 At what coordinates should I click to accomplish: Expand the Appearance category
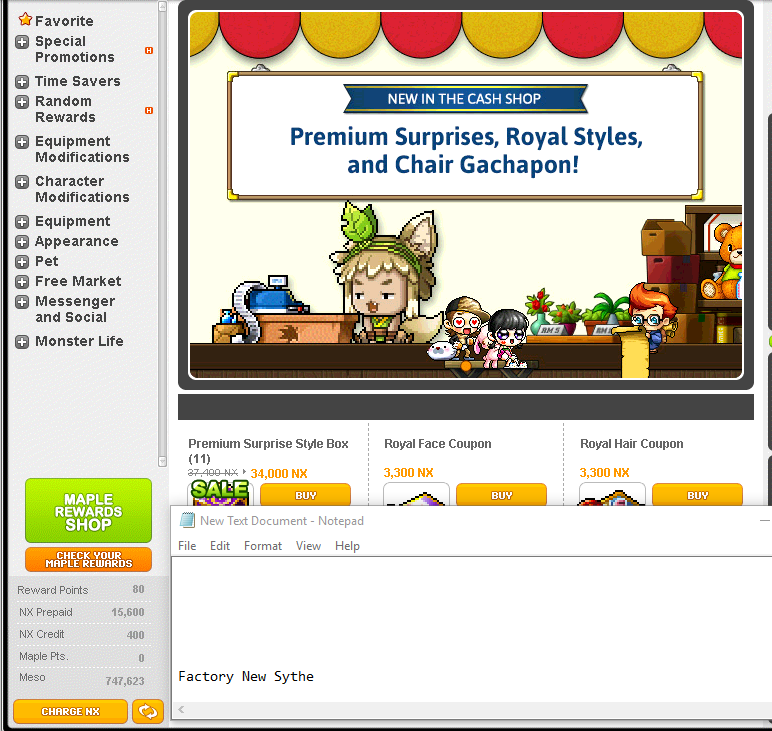pyautogui.click(x=22, y=242)
